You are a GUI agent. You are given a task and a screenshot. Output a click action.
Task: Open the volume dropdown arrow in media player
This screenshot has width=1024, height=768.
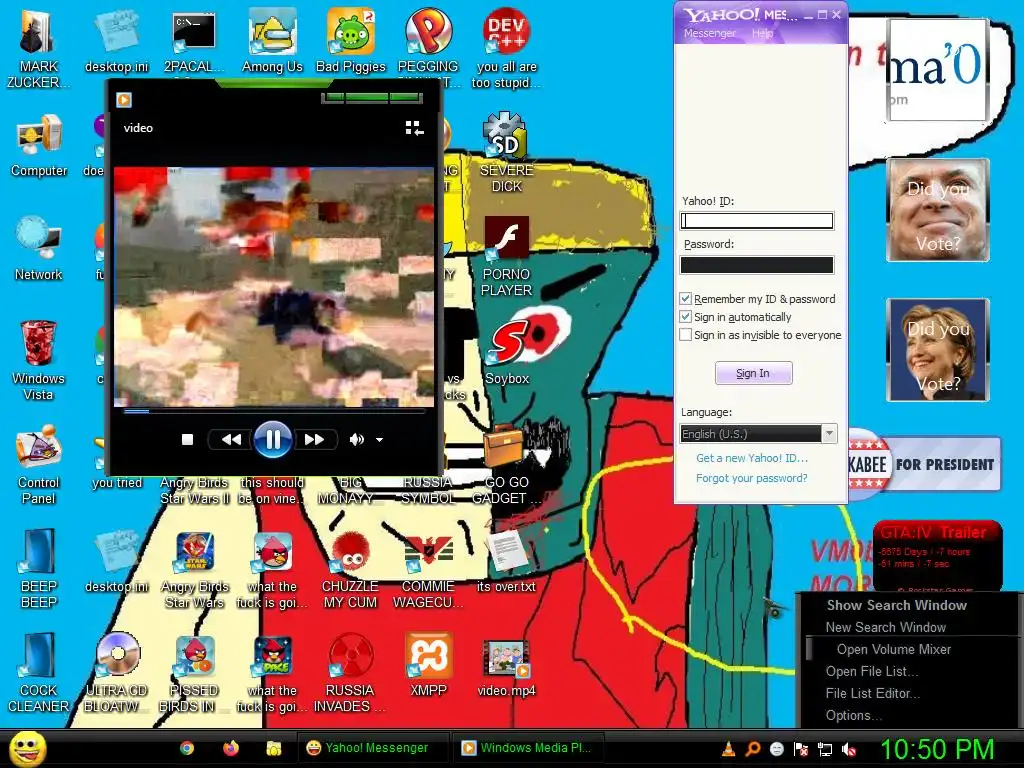(x=379, y=440)
